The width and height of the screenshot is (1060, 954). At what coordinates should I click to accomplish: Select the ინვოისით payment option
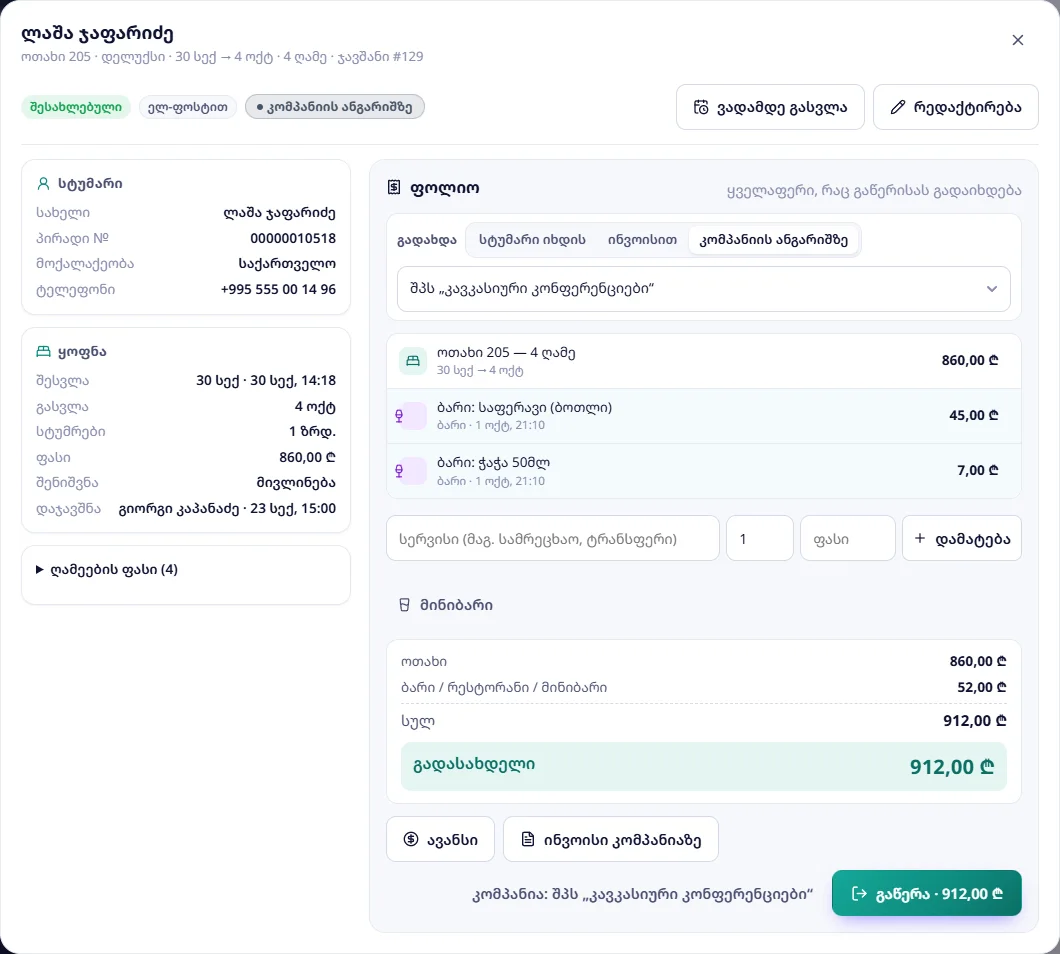click(642, 240)
